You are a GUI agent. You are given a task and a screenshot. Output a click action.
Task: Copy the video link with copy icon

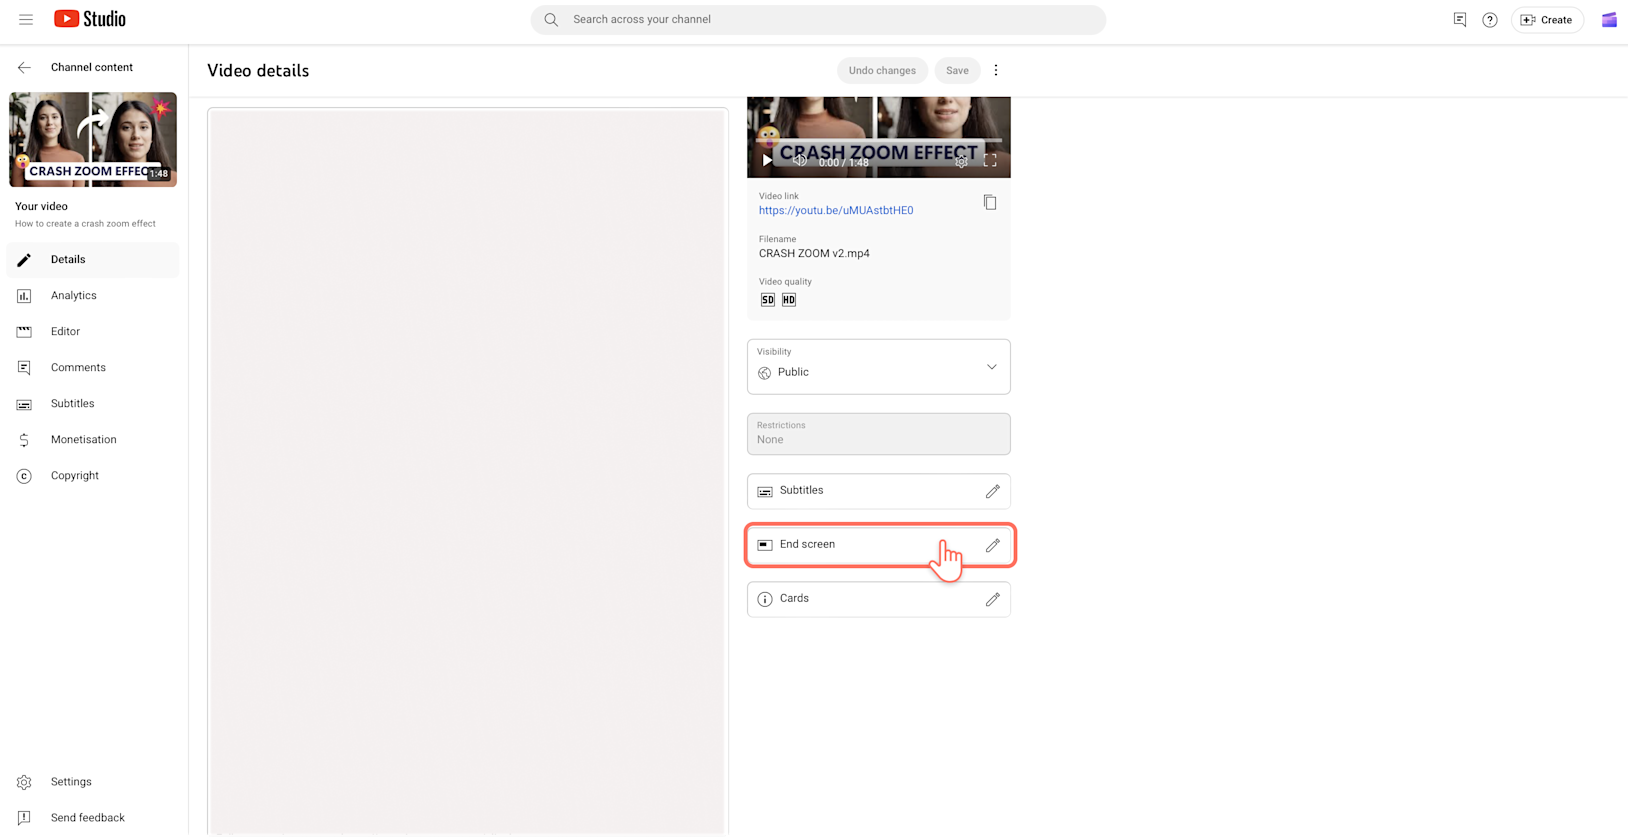[990, 203]
